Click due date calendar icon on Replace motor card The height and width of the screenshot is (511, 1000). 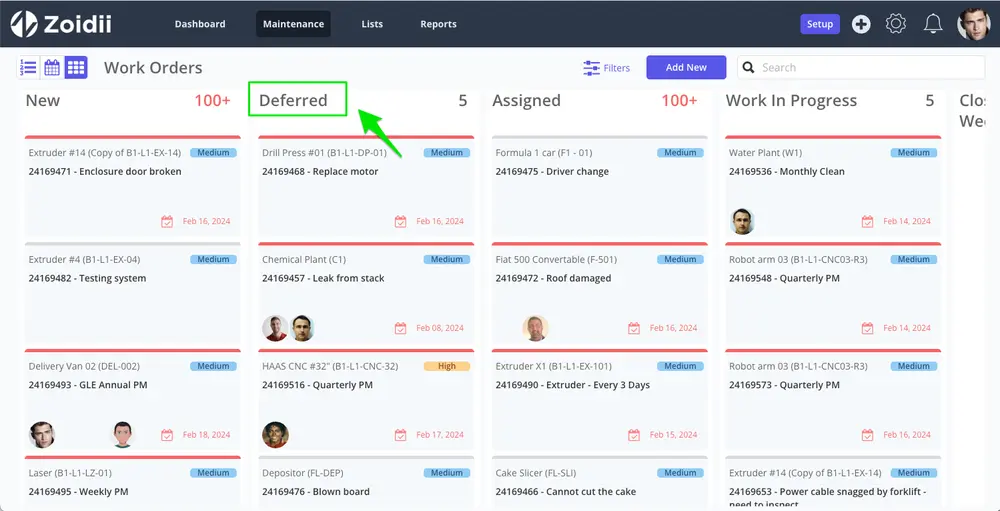click(x=401, y=221)
